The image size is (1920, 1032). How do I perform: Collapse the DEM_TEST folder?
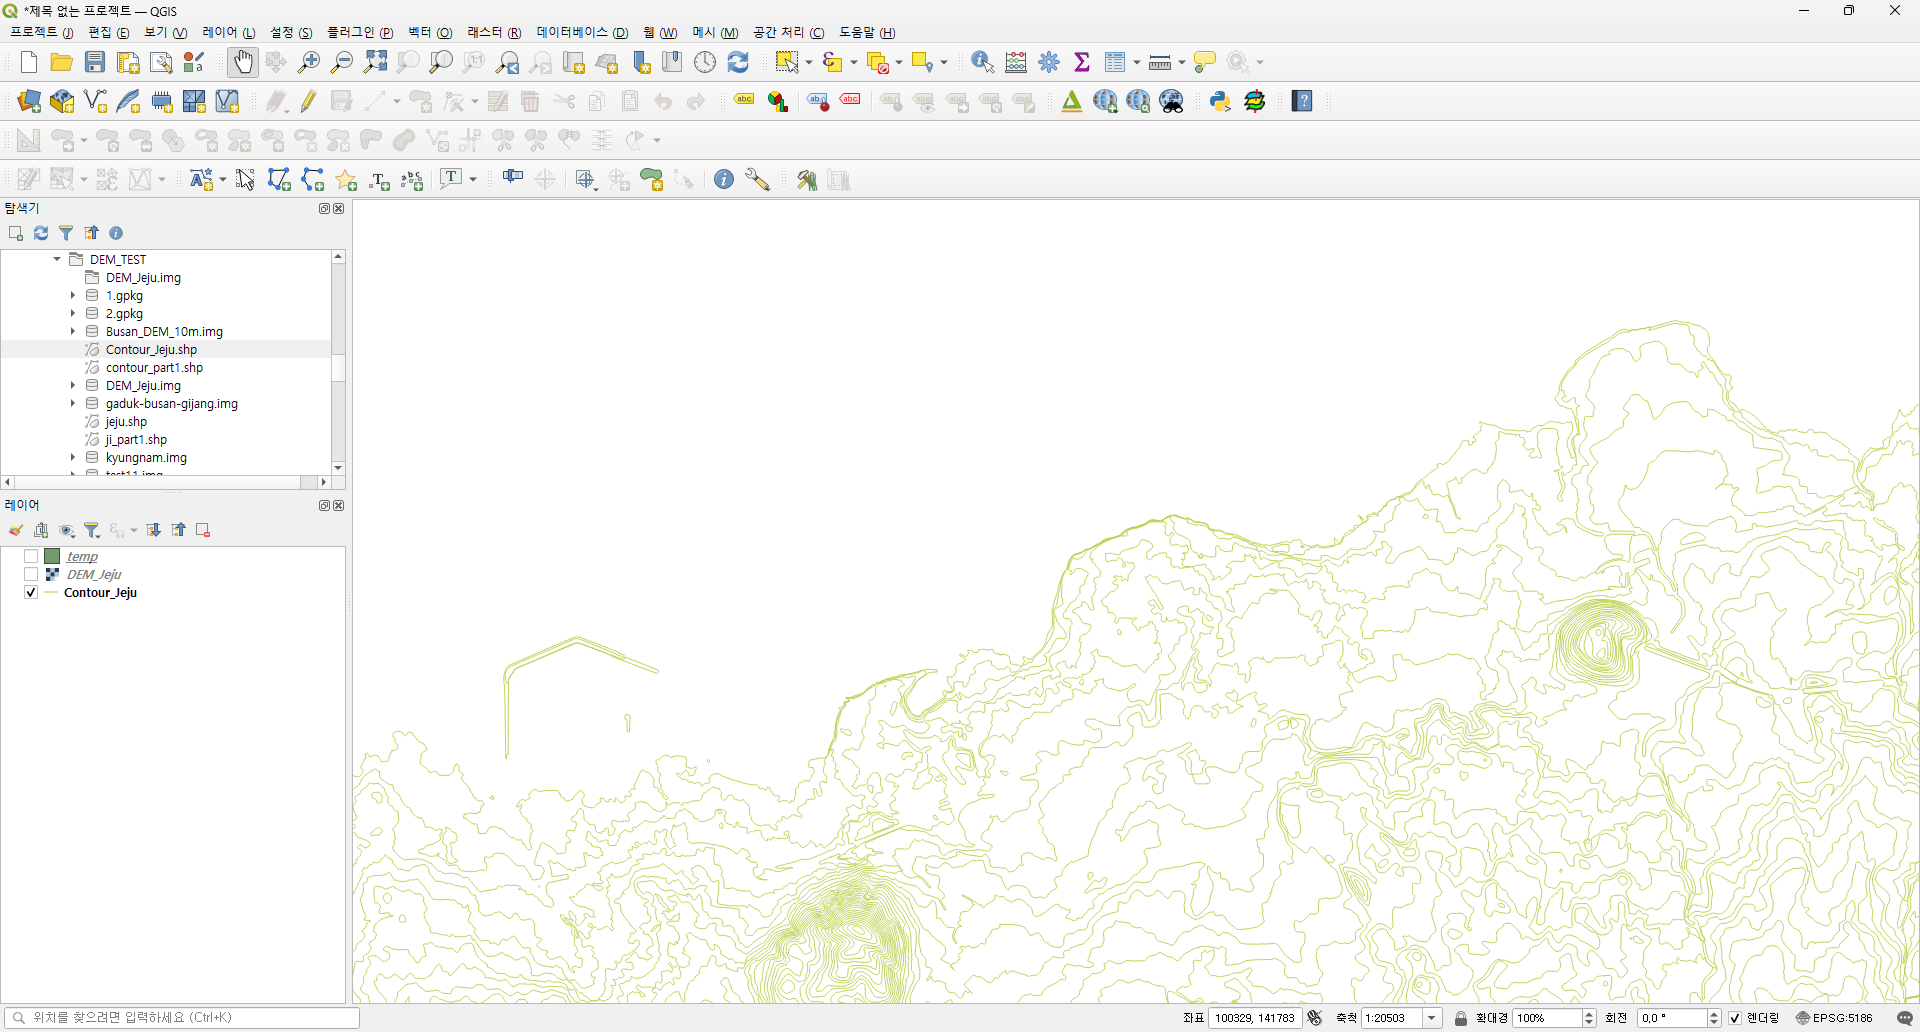click(x=57, y=259)
